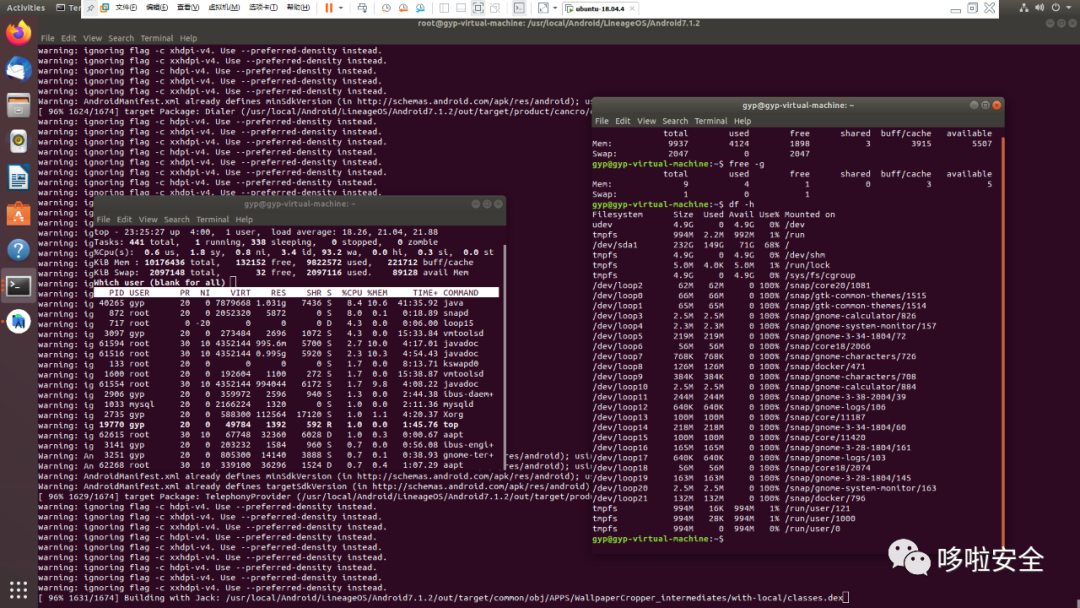Open the console view icon in VMware toolbar
Viewport: 1080px width, 608px height.
tap(519, 8)
